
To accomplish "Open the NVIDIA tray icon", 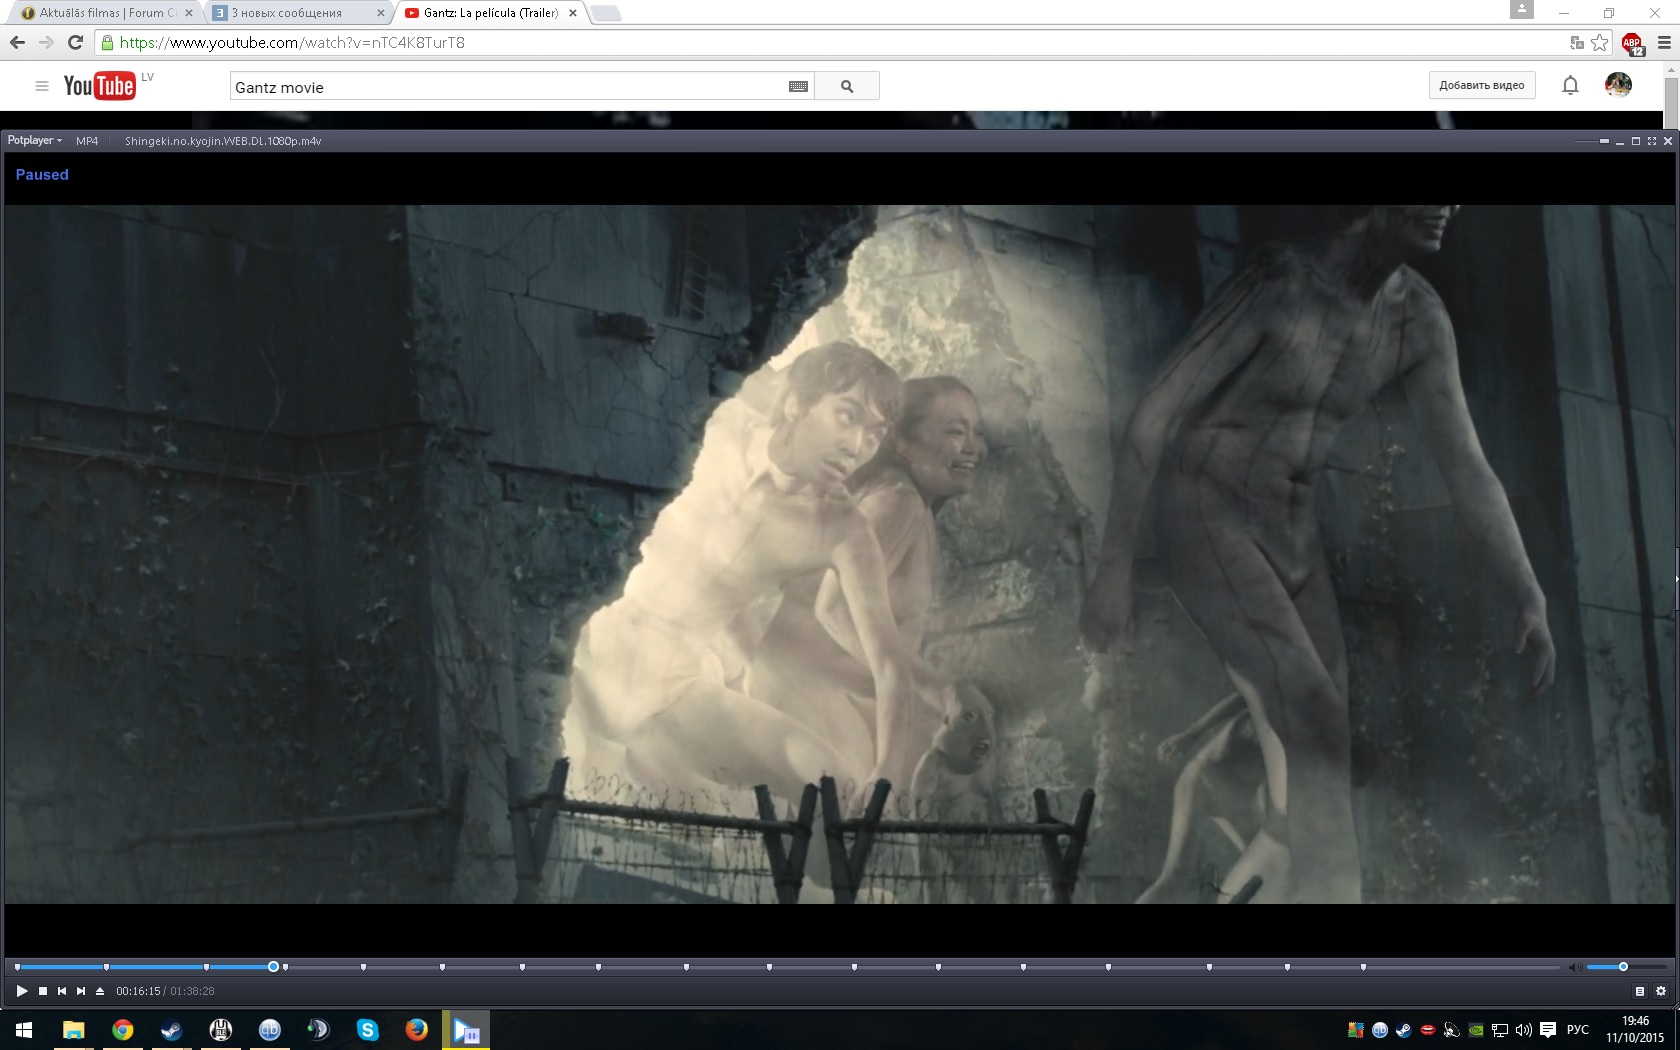I will (1476, 1030).
